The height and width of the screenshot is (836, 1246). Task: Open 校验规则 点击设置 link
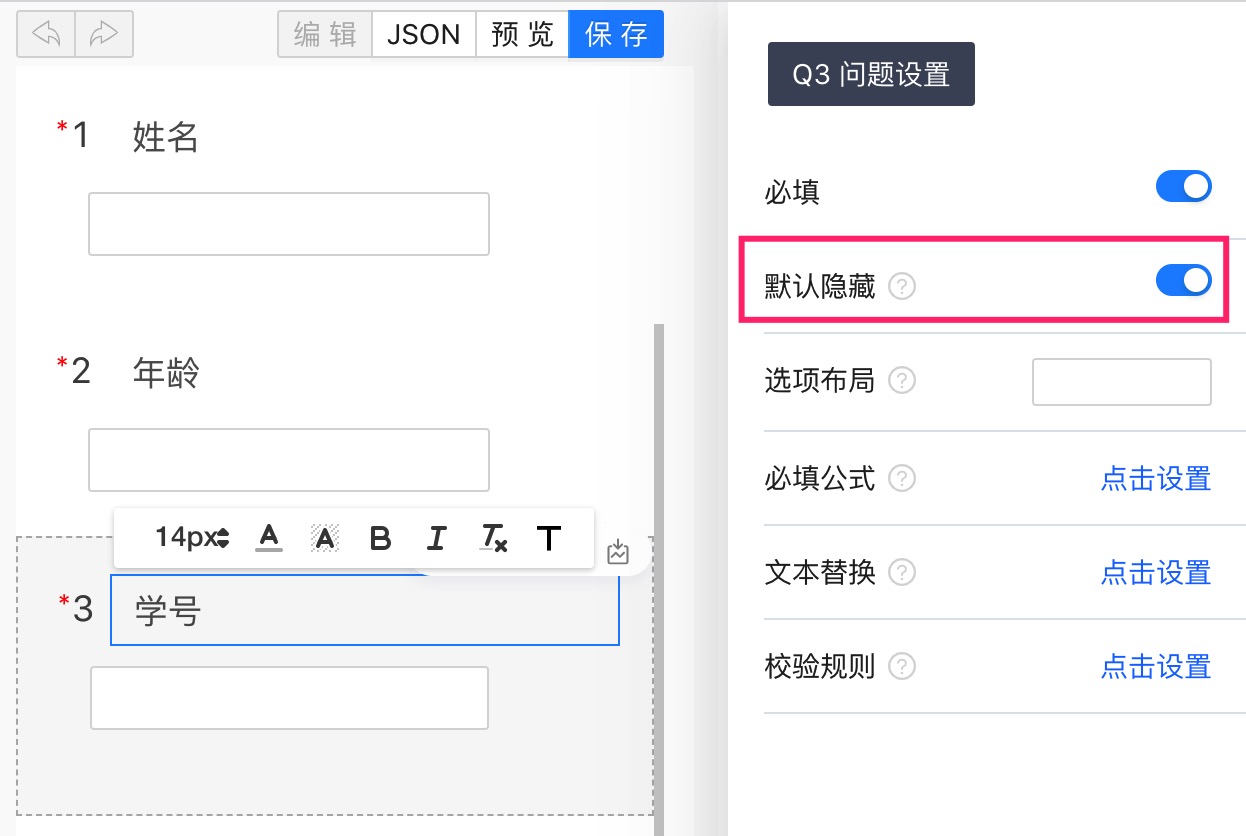(1156, 666)
